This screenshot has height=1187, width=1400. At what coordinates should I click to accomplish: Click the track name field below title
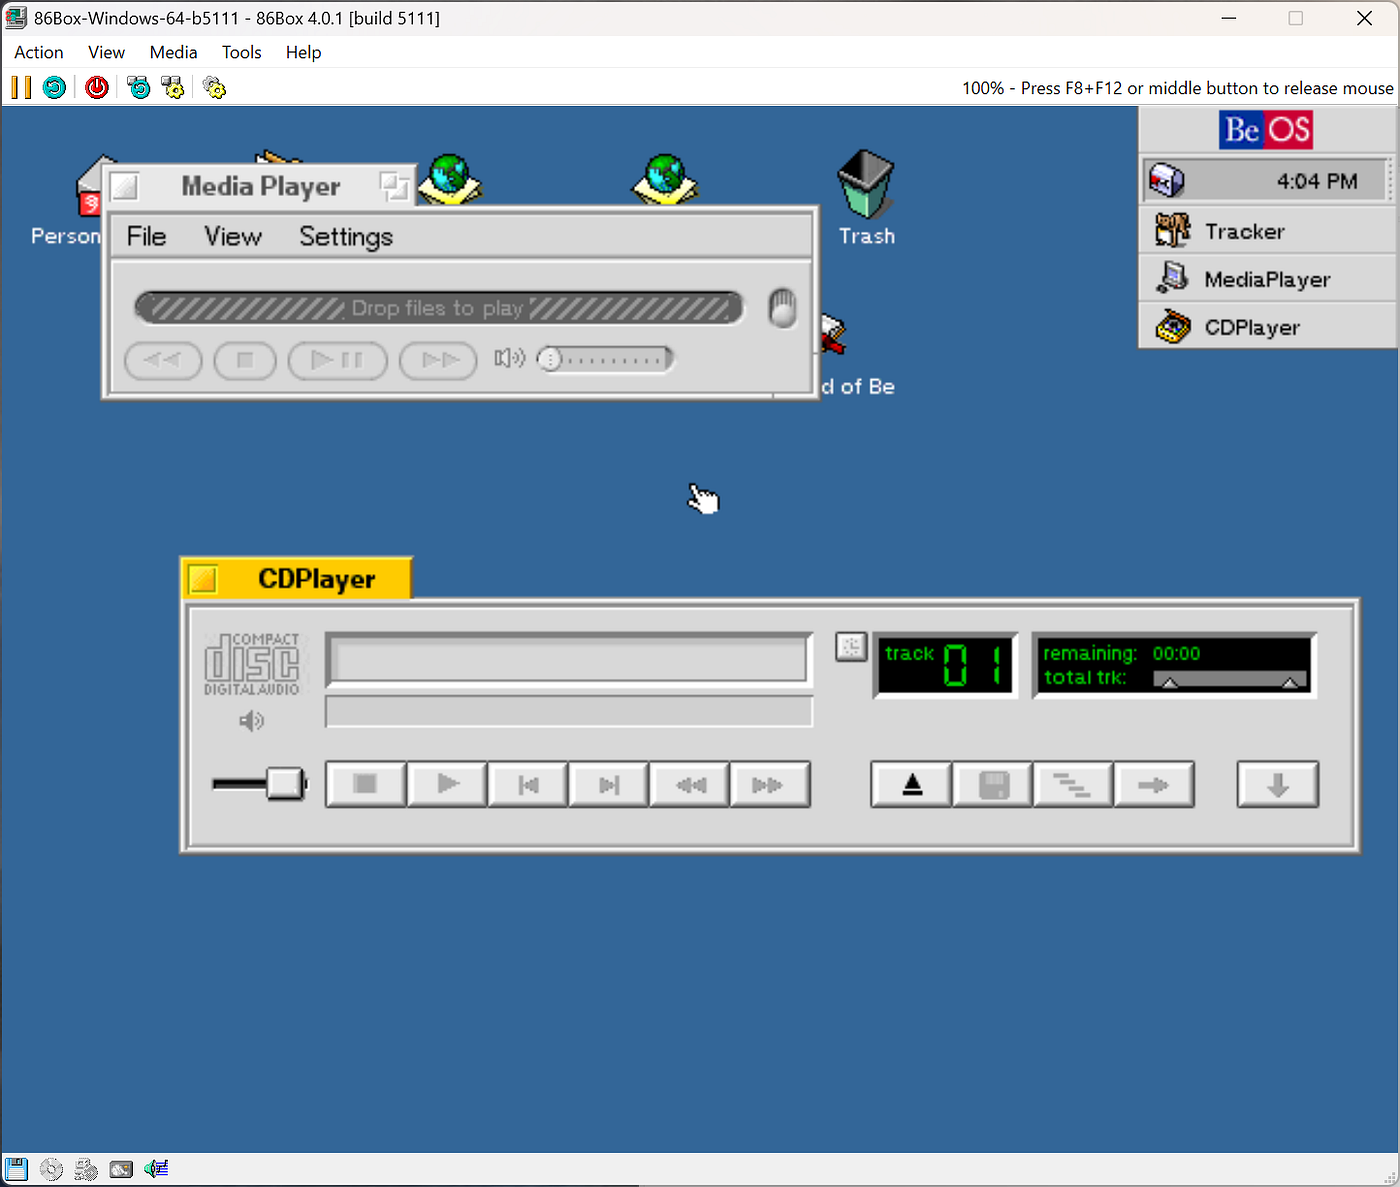click(x=569, y=711)
